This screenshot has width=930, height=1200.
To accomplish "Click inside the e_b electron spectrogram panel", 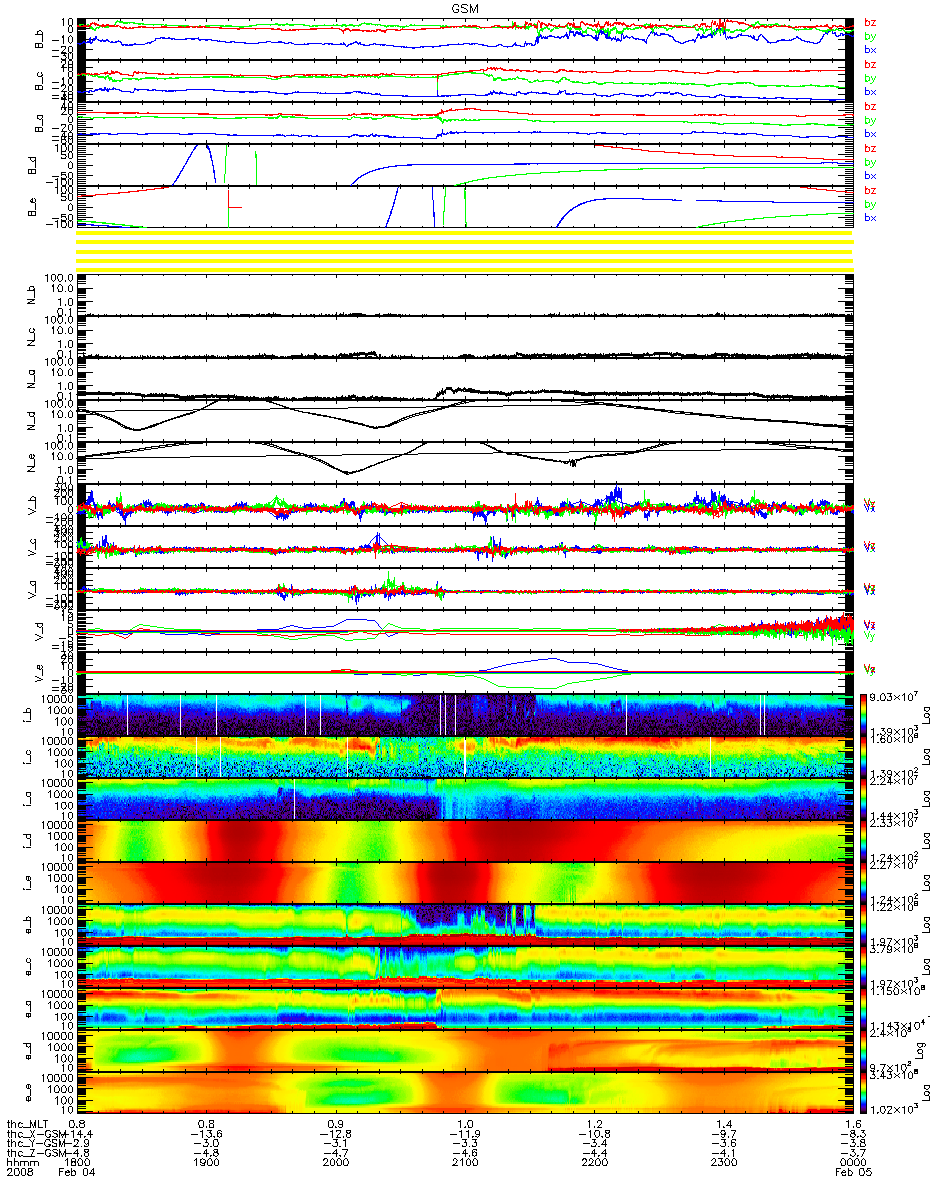I will coord(466,924).
